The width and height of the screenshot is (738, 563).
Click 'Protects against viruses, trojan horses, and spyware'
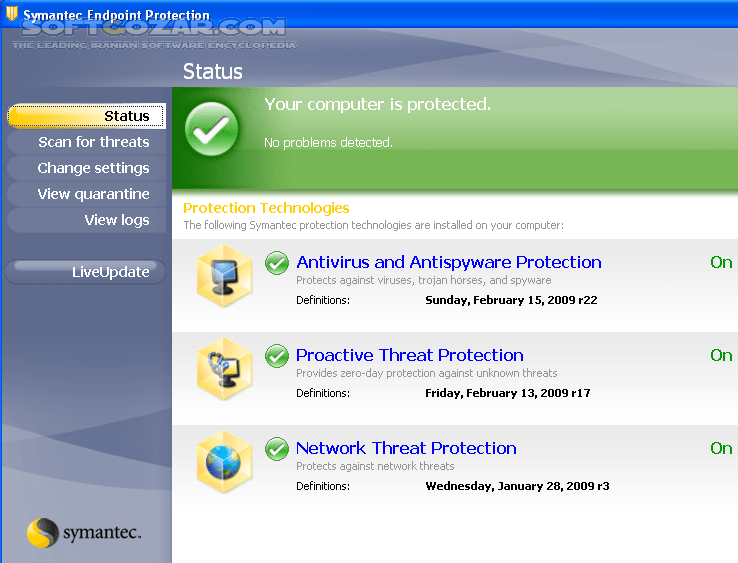(424, 281)
